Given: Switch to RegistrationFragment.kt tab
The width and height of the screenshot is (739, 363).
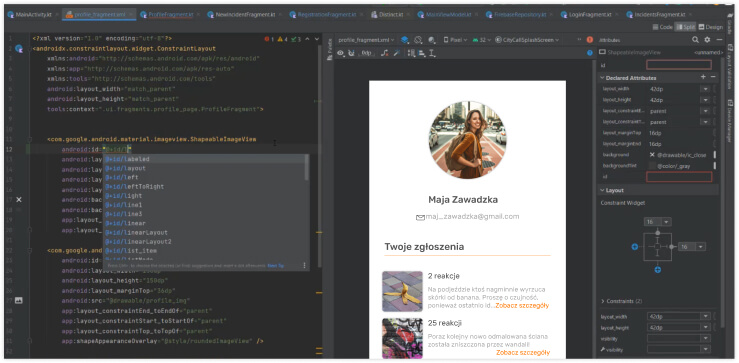Looking at the screenshot, I should tap(326, 15).
